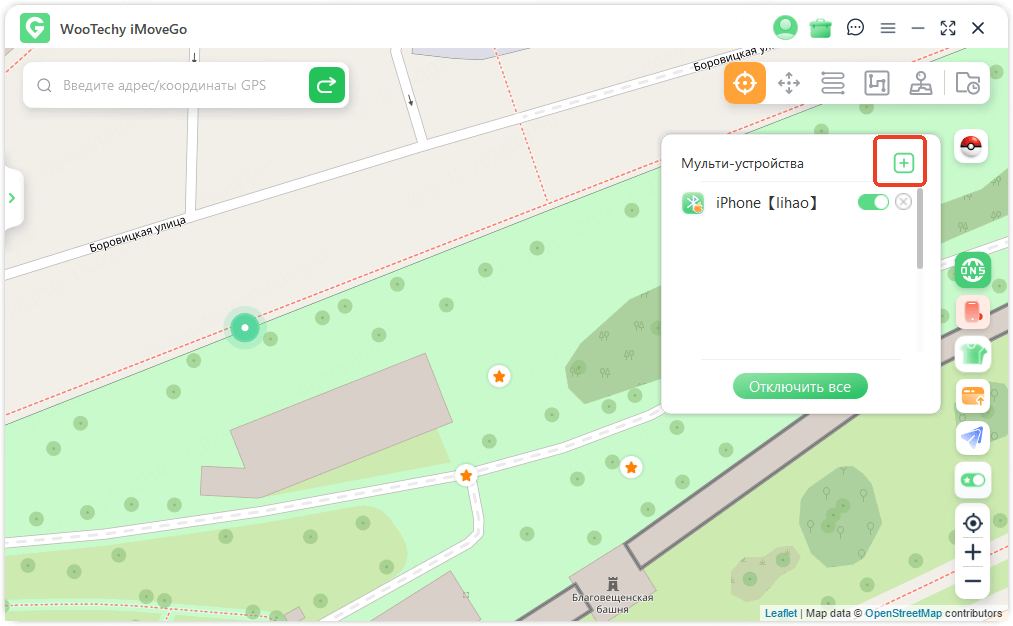This screenshot has height=626, width=1013.
Task: Click the green DNS globe icon
Action: coord(972,269)
